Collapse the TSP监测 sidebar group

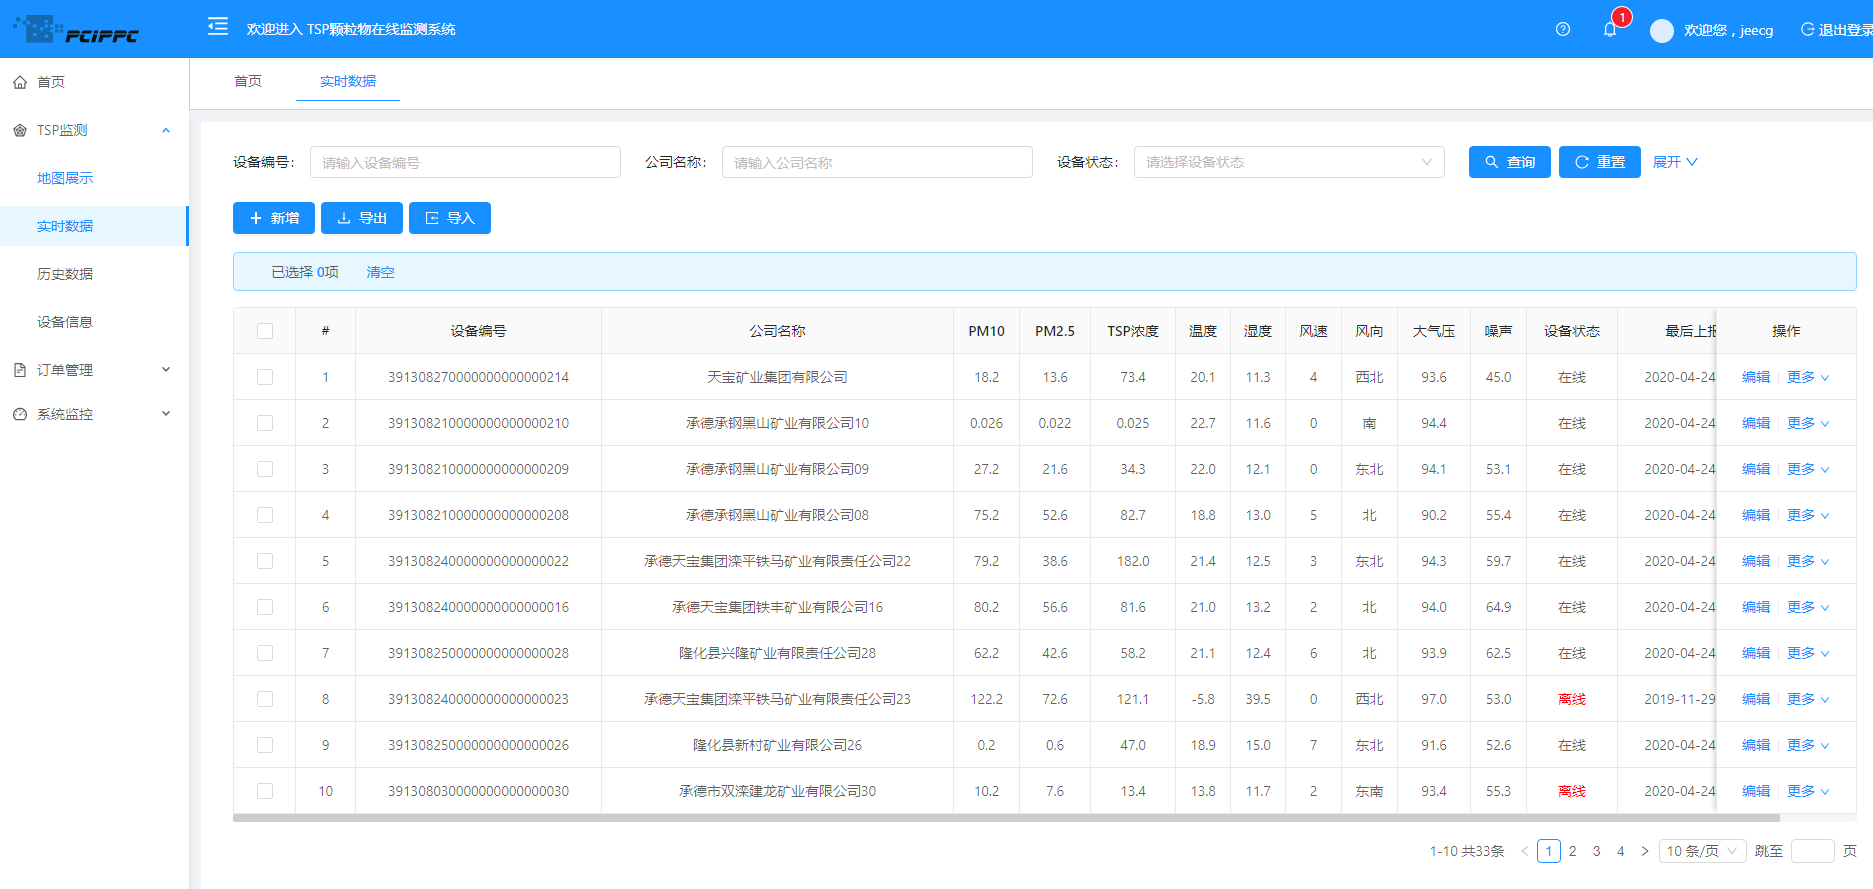click(94, 130)
